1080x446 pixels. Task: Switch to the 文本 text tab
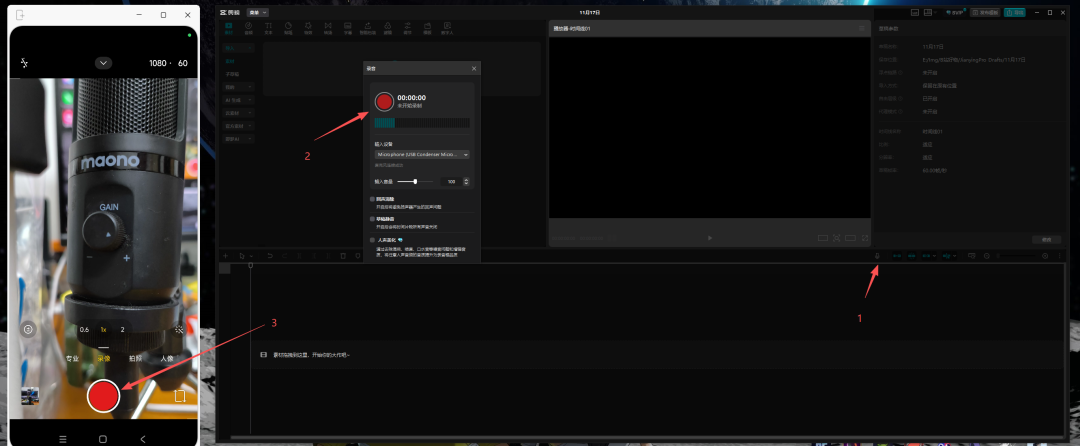click(x=269, y=28)
